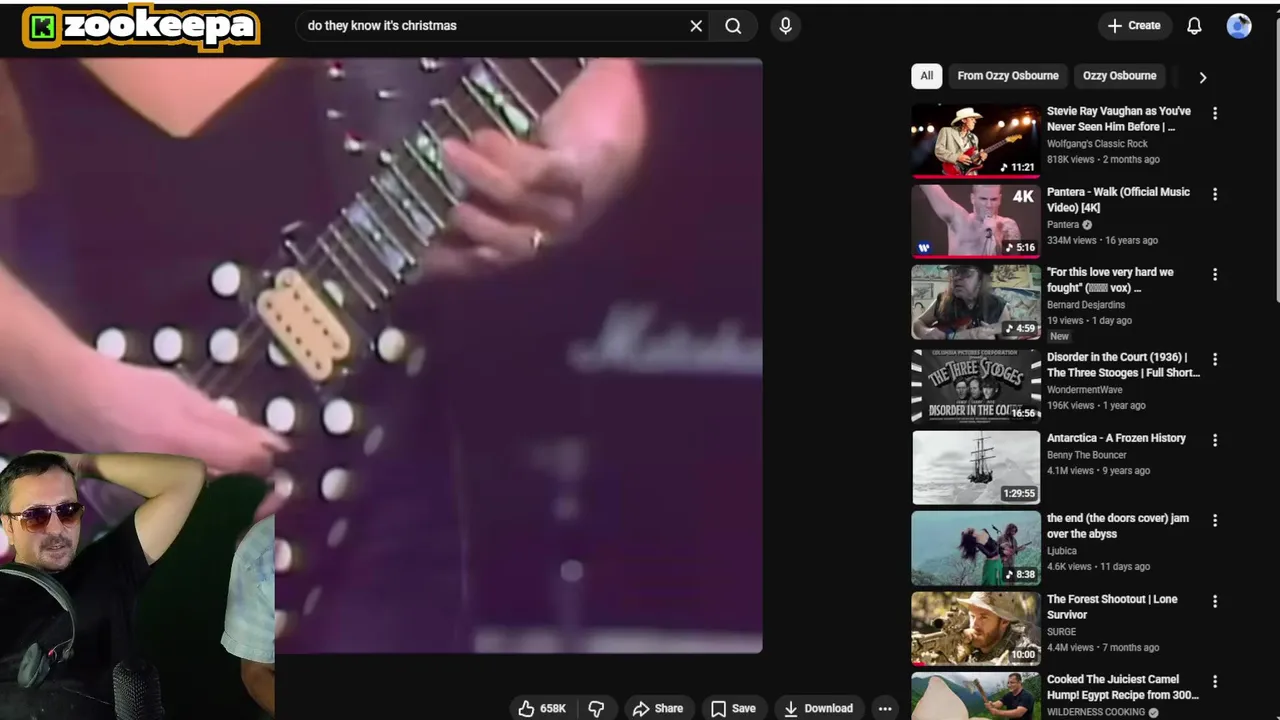This screenshot has width=1280, height=720.
Task: Visit the Ljubica channel
Action: coord(1062,551)
